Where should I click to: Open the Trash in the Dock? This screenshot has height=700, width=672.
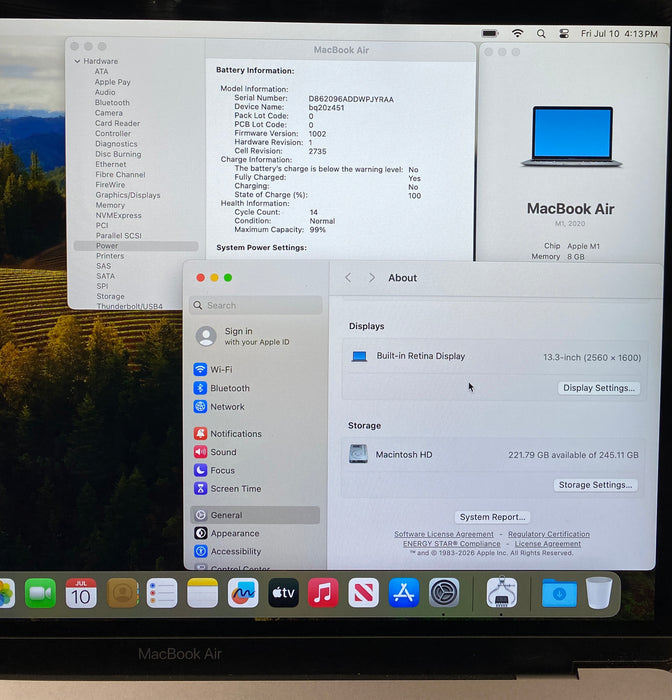click(599, 593)
